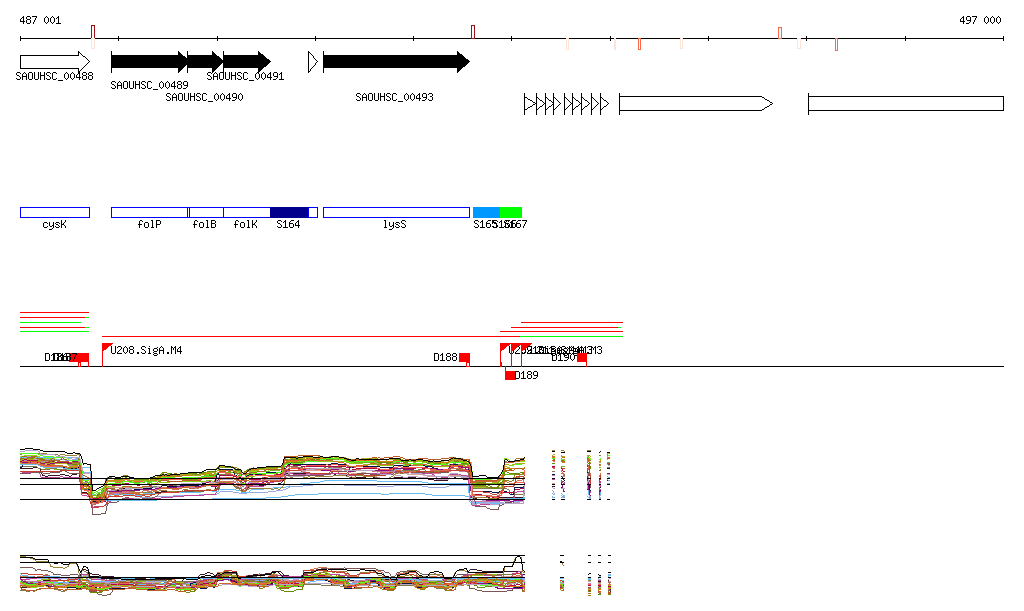Viewport: 1024px width, 611px height.
Task: Select the SAOUHSC_00490 black gene arrow
Action: [204, 62]
